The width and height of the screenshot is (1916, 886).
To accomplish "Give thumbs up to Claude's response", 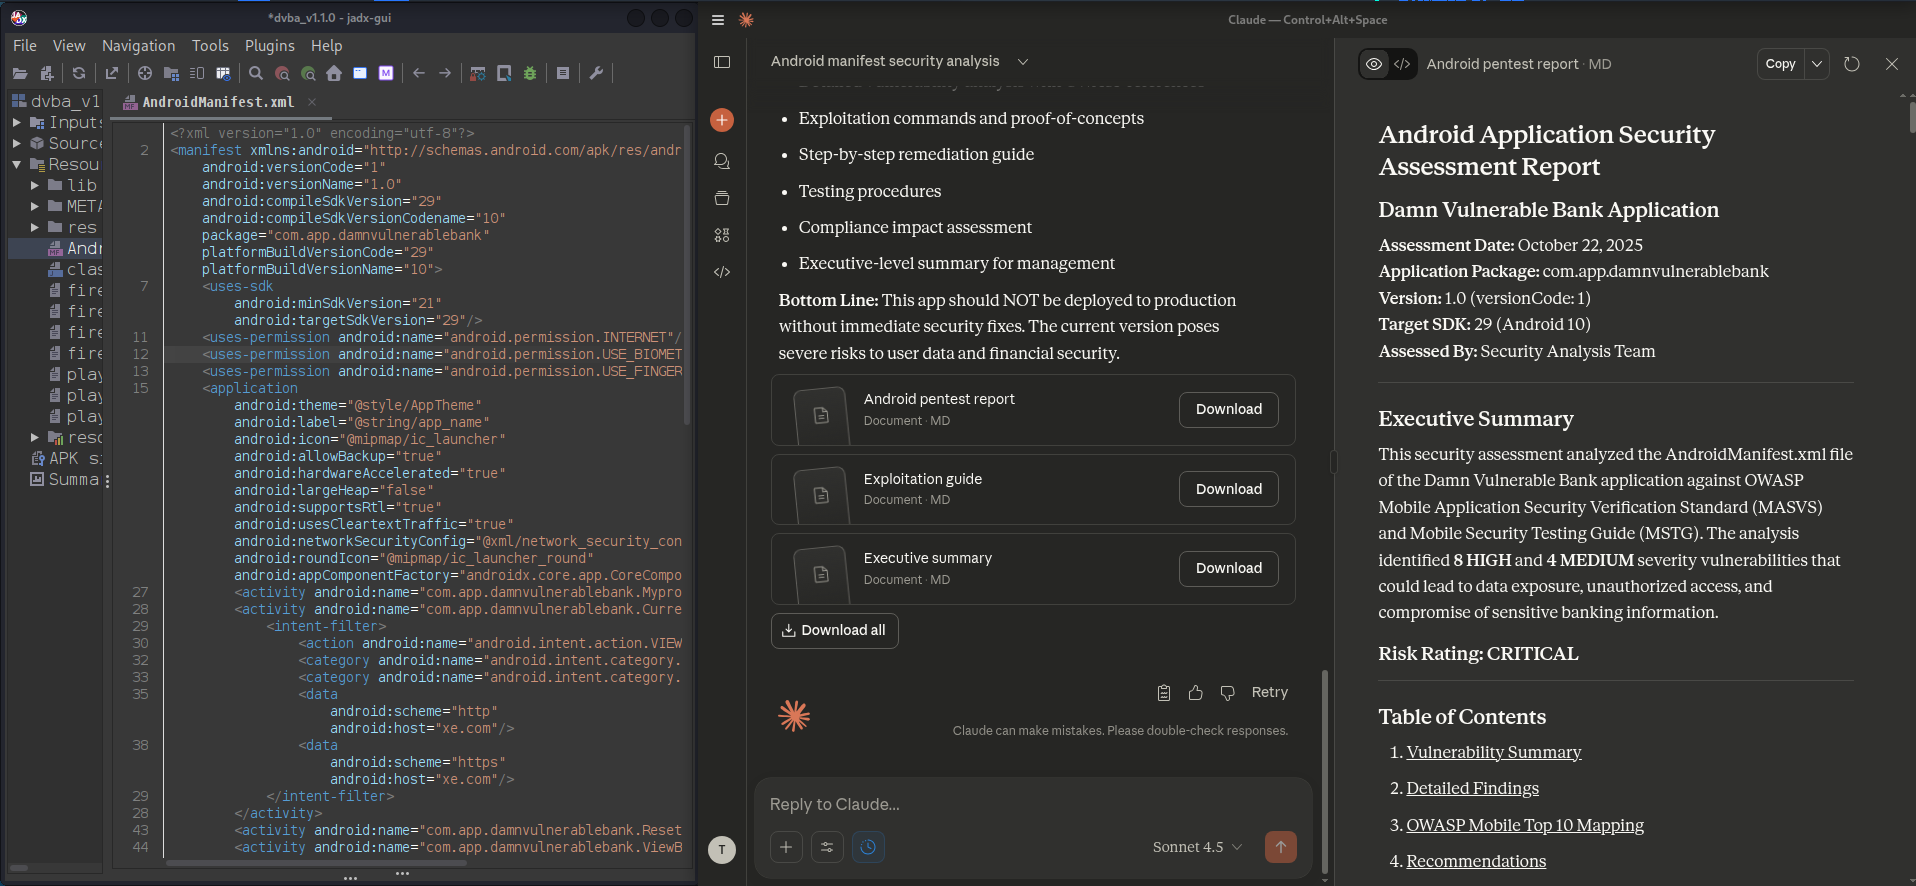I will click(x=1195, y=693).
